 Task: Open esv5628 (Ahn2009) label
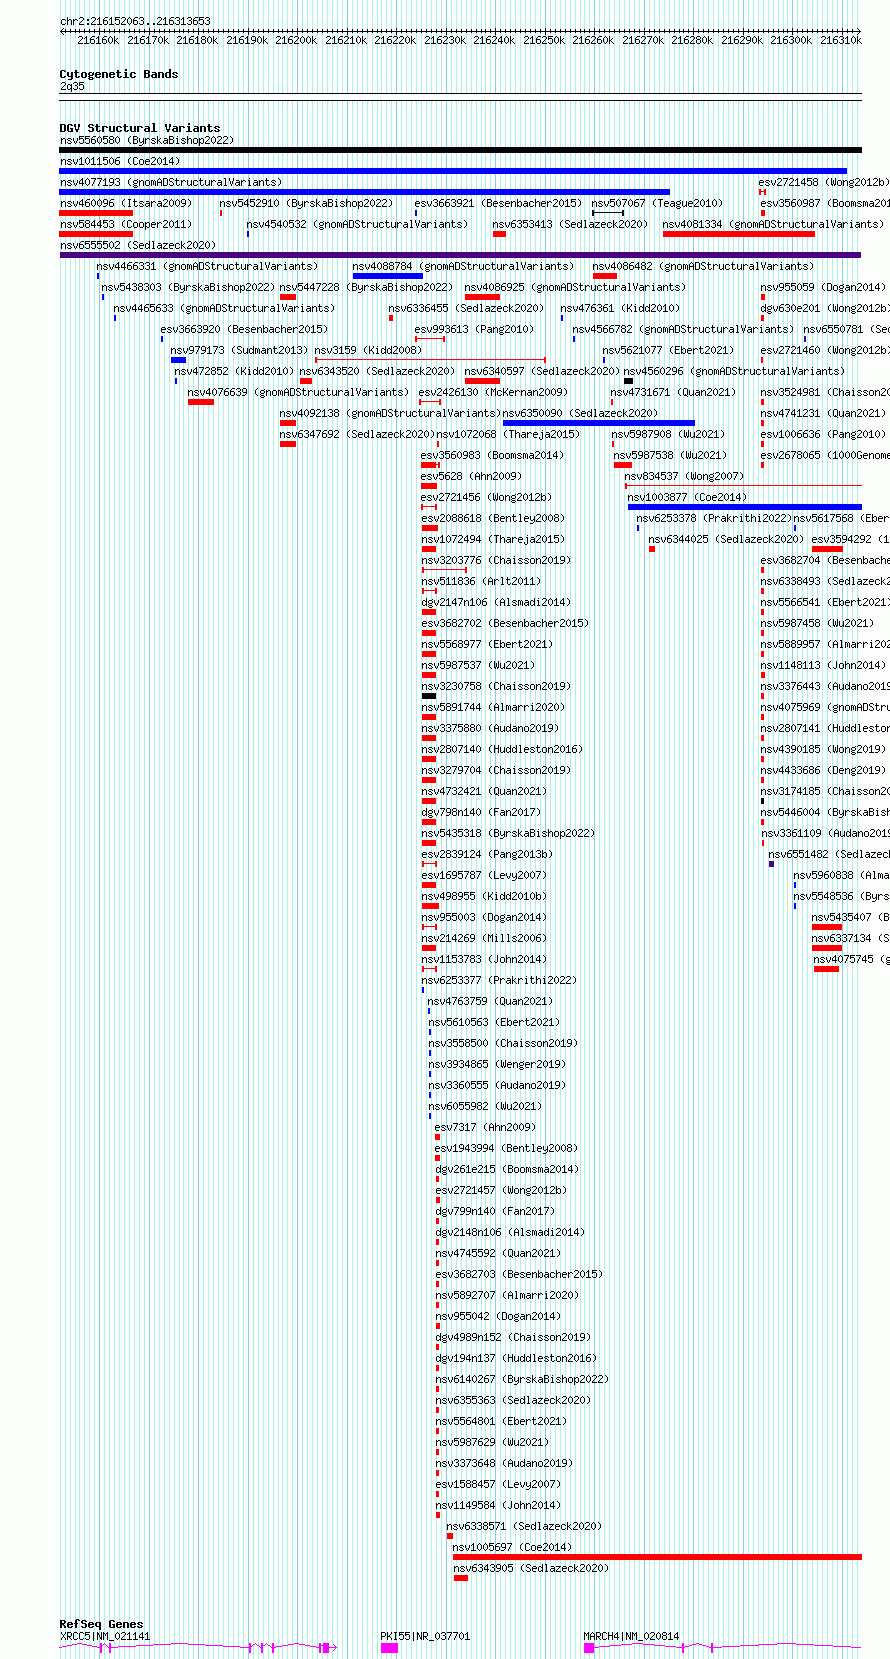pyautogui.click(x=471, y=477)
